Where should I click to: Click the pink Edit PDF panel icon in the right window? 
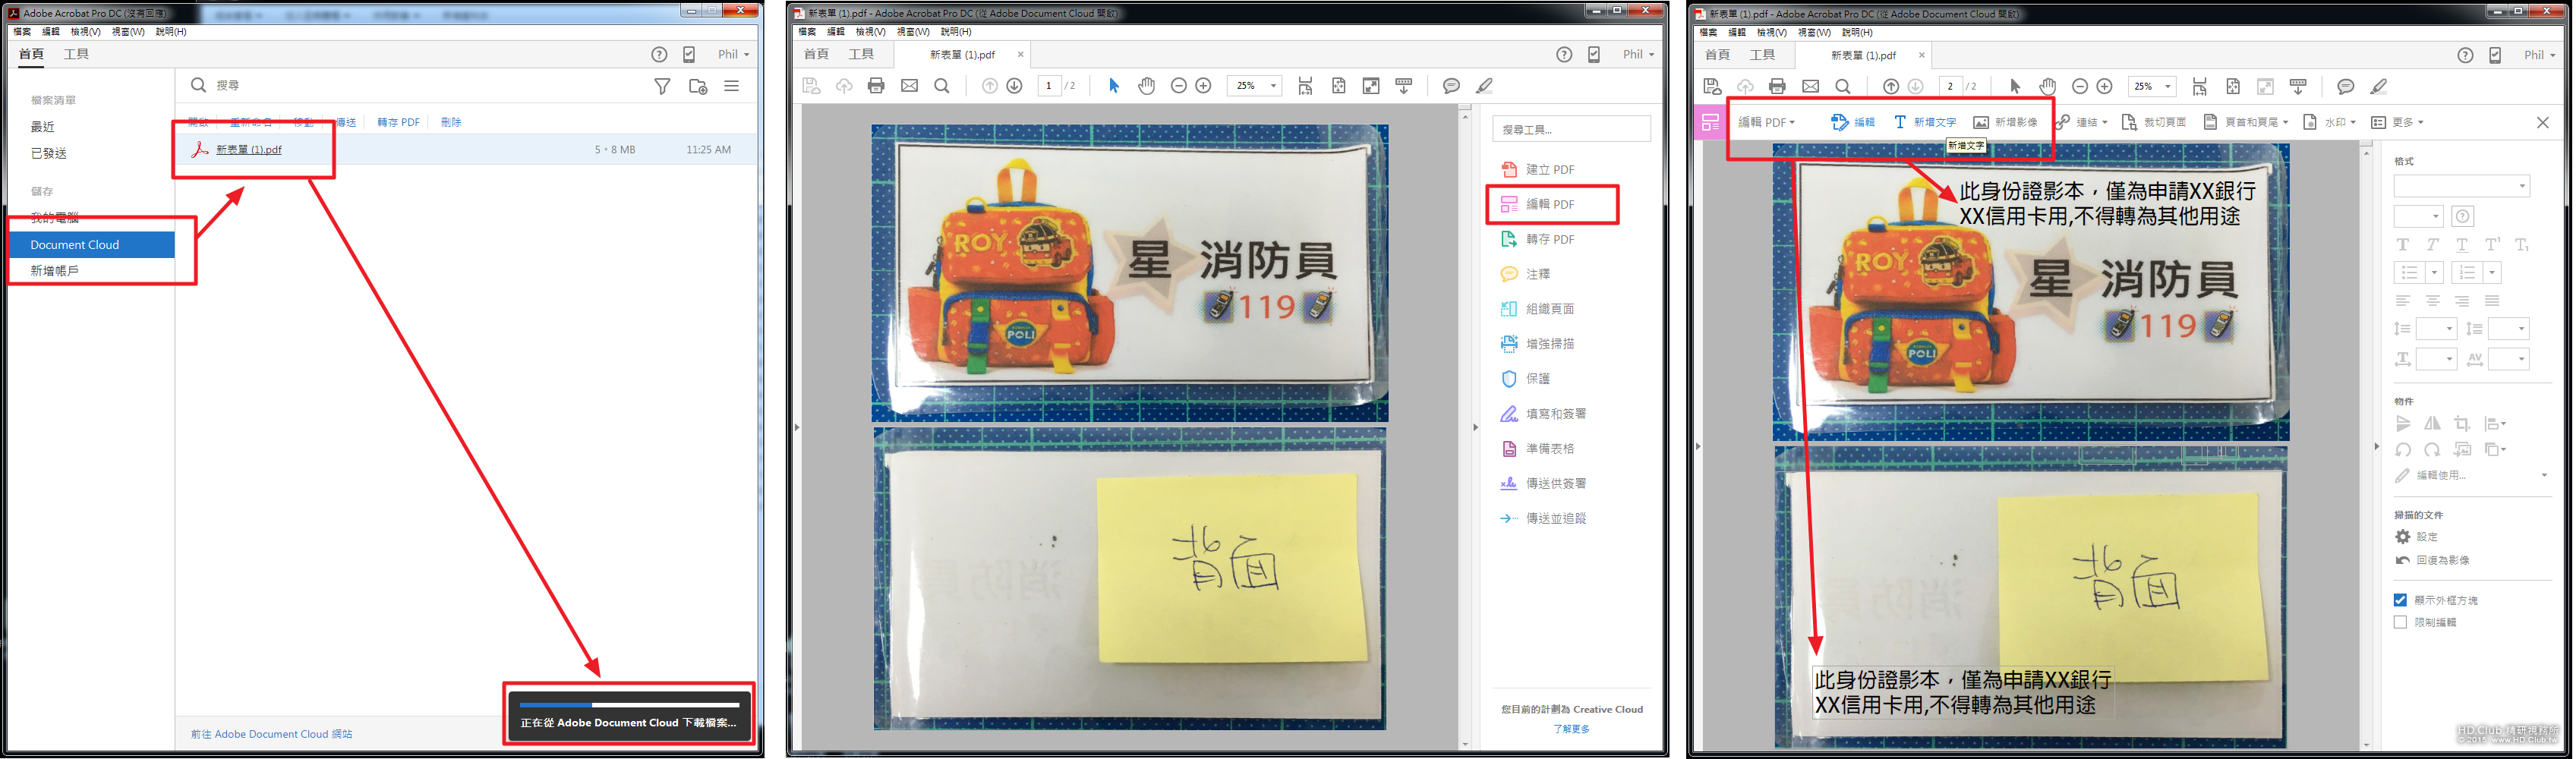1710,123
